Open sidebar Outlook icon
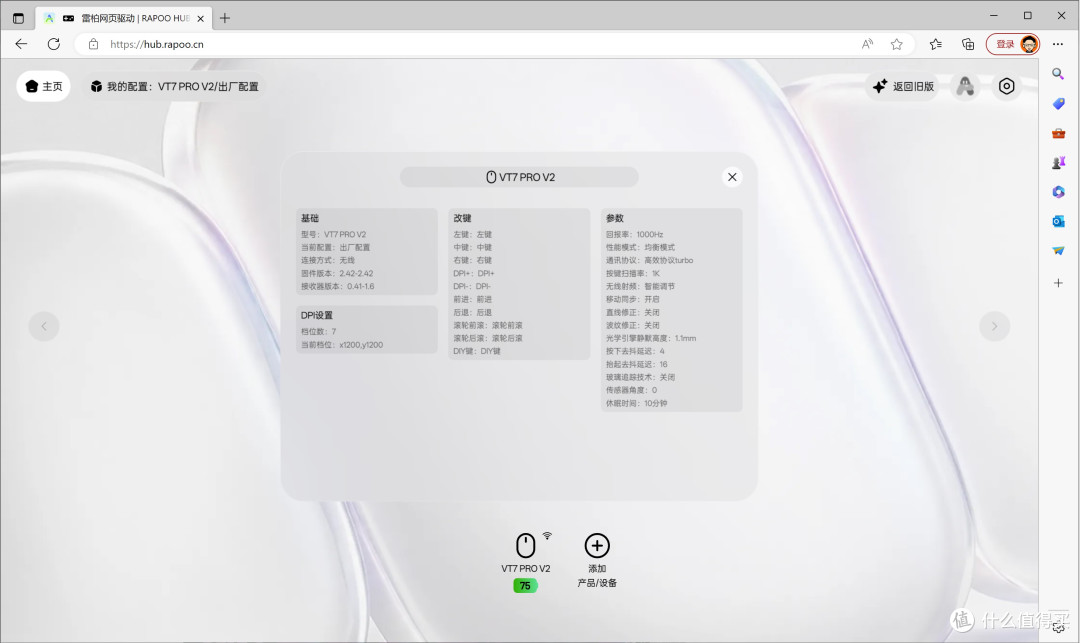The height and width of the screenshot is (643, 1080). [1058, 221]
